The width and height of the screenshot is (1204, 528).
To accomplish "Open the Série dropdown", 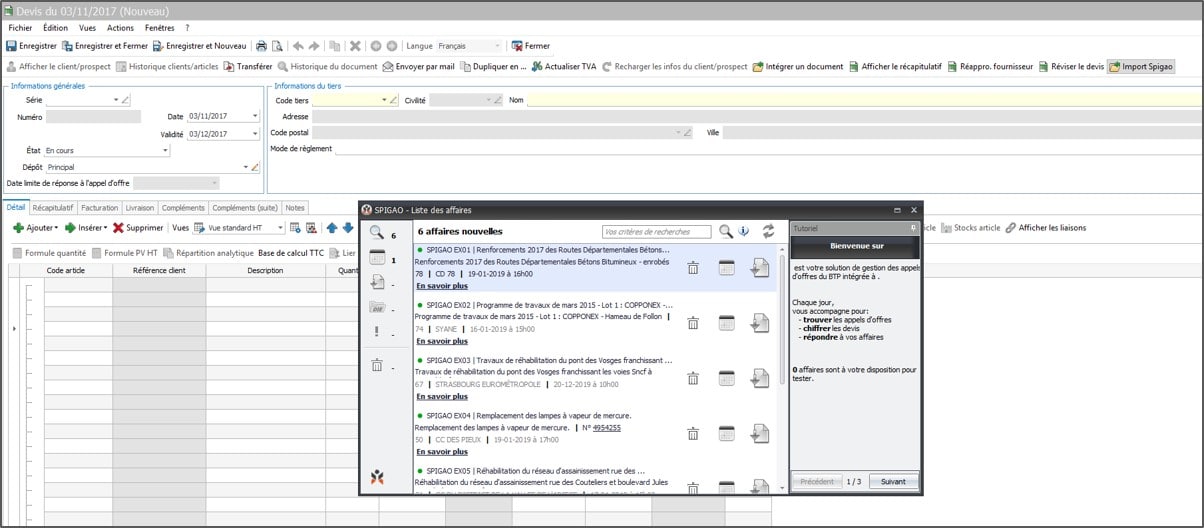I will coord(116,100).
